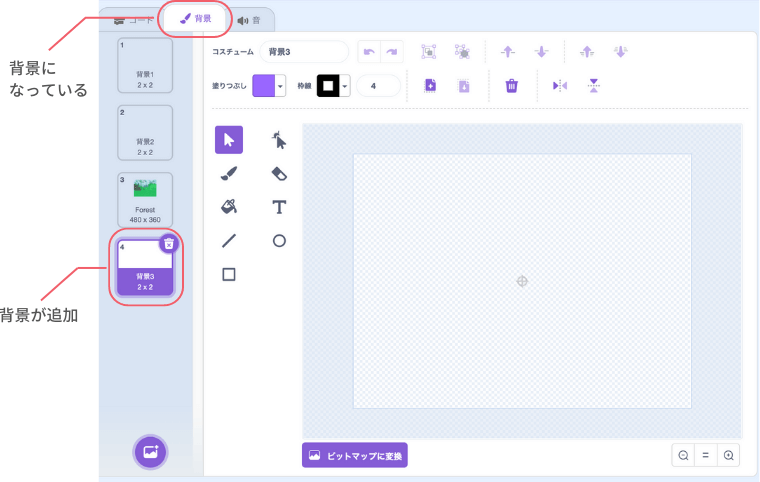760x482 pixels.
Task: Activate the Reshape tool
Action: click(x=279, y=141)
